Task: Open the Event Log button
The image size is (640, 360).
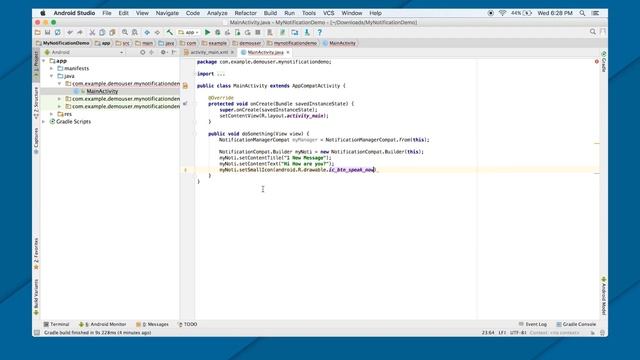Action: 533,324
